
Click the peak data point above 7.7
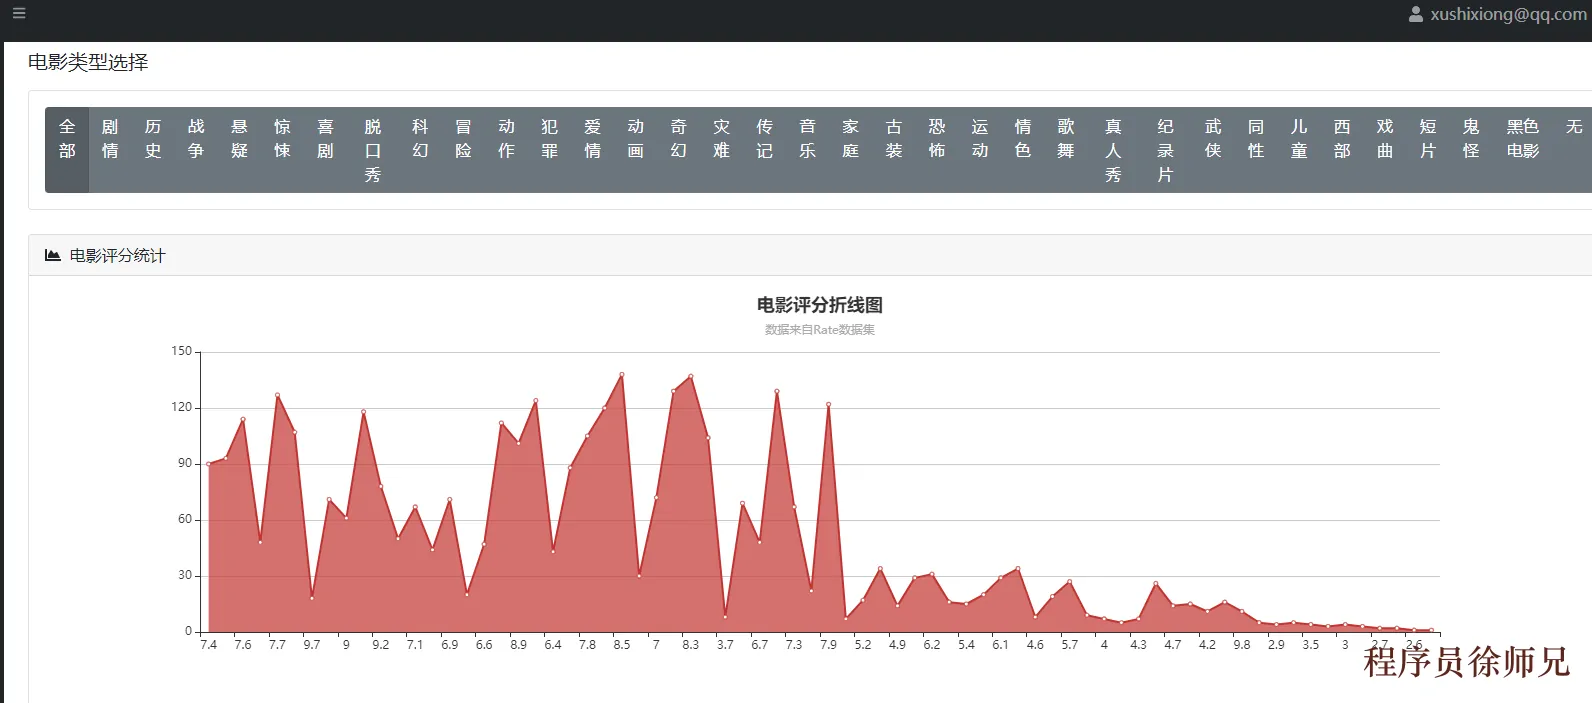click(277, 395)
